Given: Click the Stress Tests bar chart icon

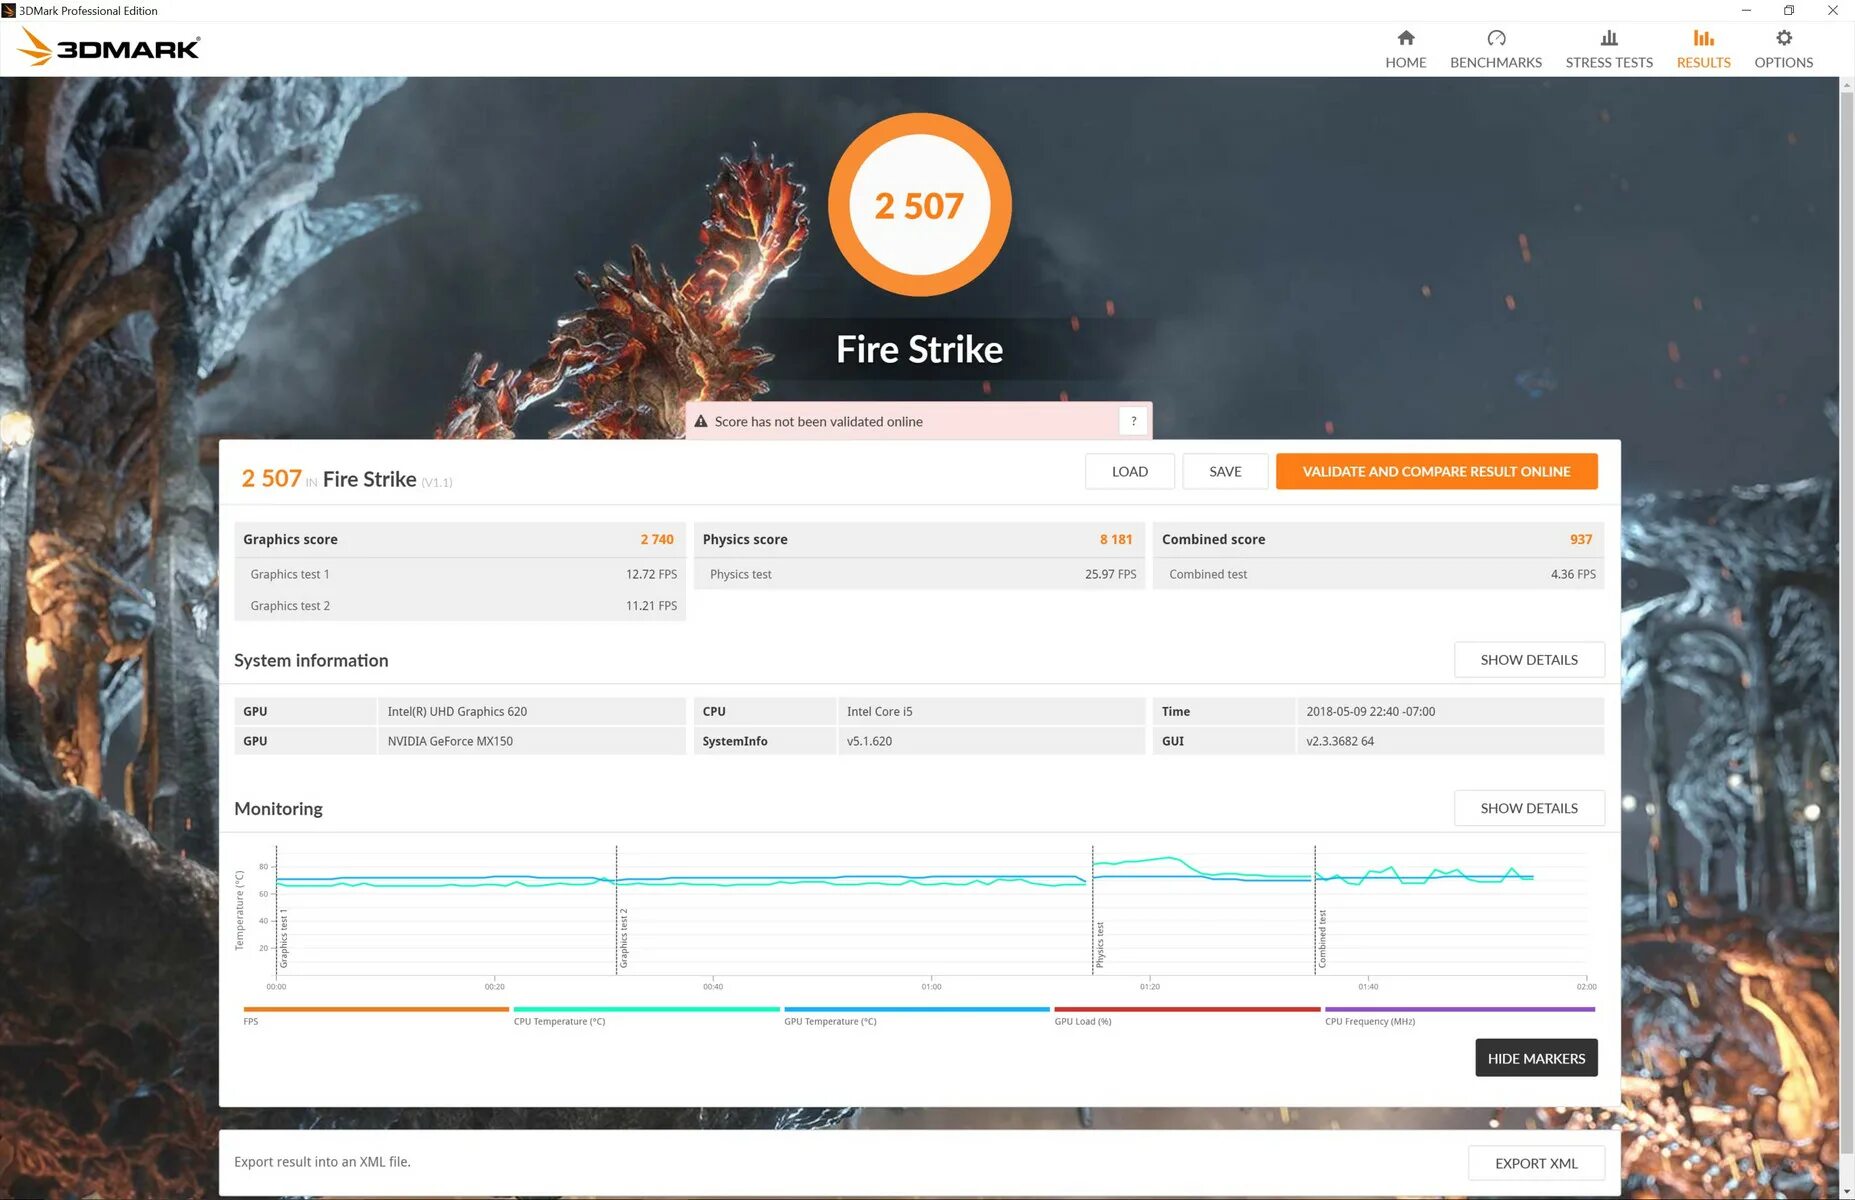Looking at the screenshot, I should (1609, 38).
